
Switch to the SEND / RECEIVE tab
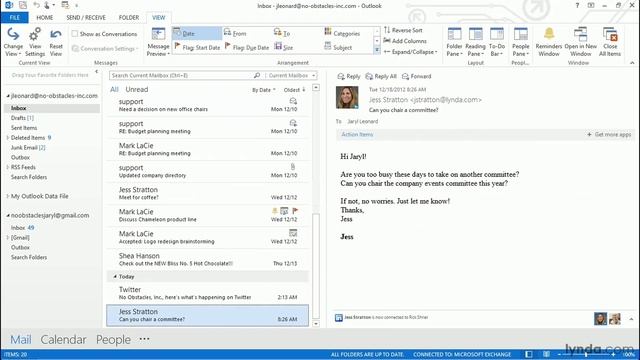pyautogui.click(x=86, y=18)
